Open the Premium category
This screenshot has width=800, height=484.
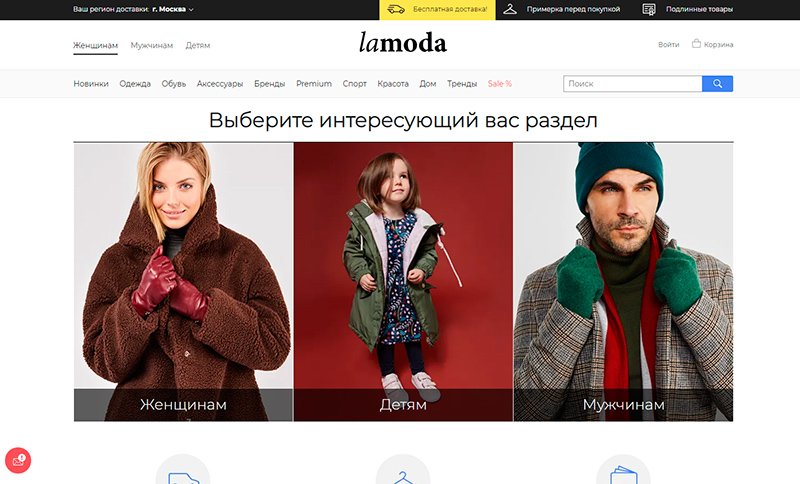(314, 84)
